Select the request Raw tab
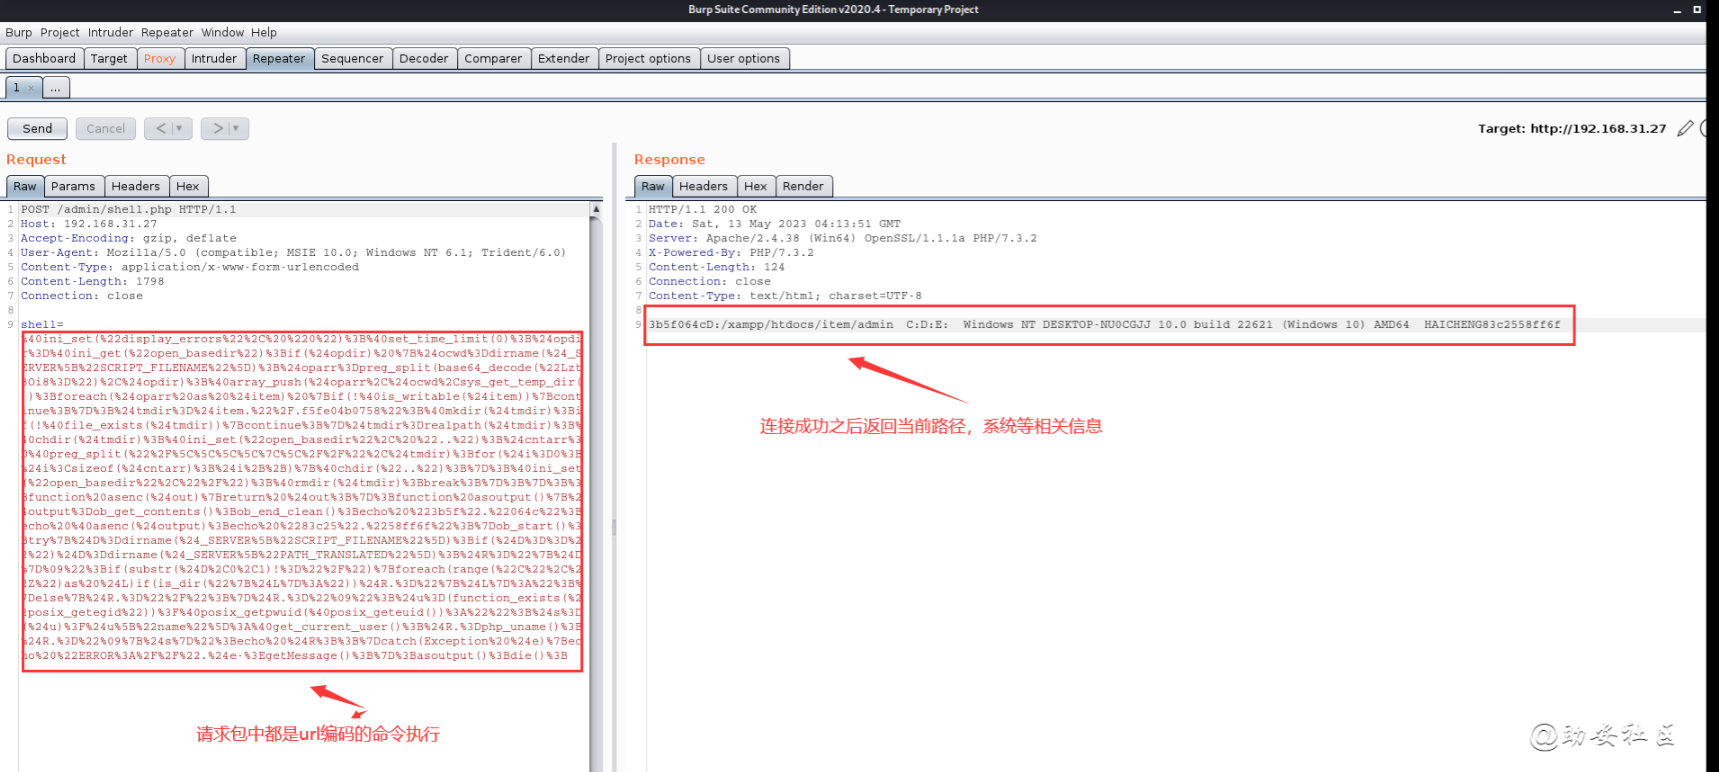This screenshot has height=772, width=1719. (x=25, y=186)
